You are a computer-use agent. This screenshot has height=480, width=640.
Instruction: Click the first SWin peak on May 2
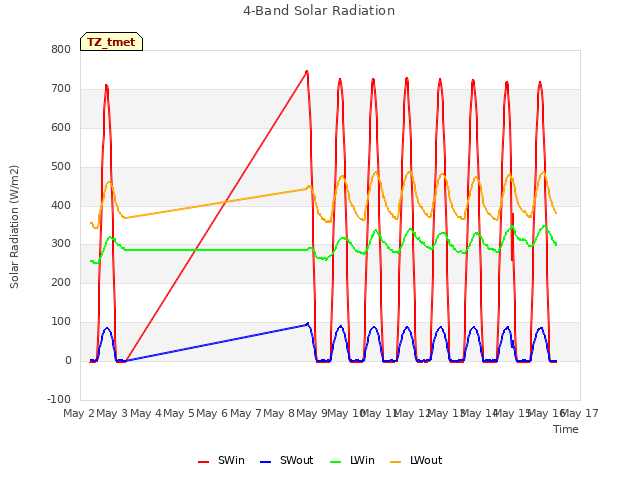[106, 86]
